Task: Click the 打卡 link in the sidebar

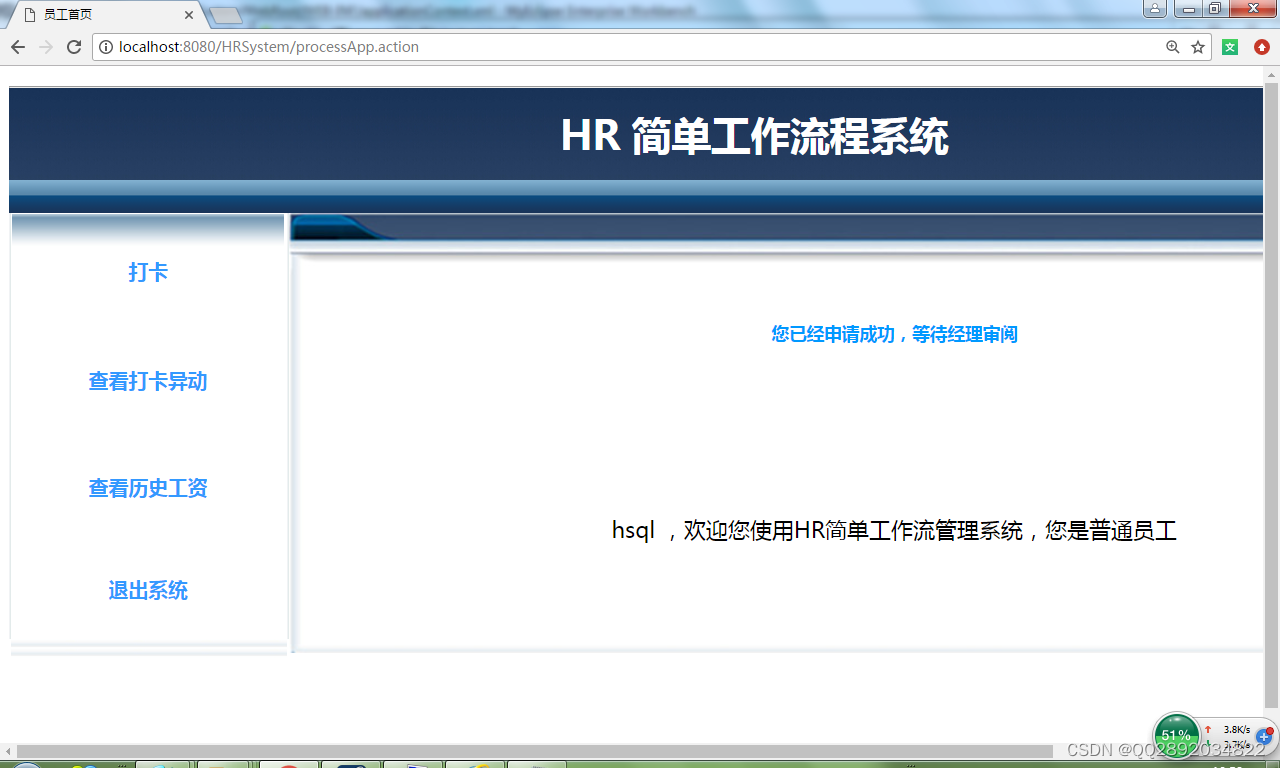Action: [x=148, y=272]
